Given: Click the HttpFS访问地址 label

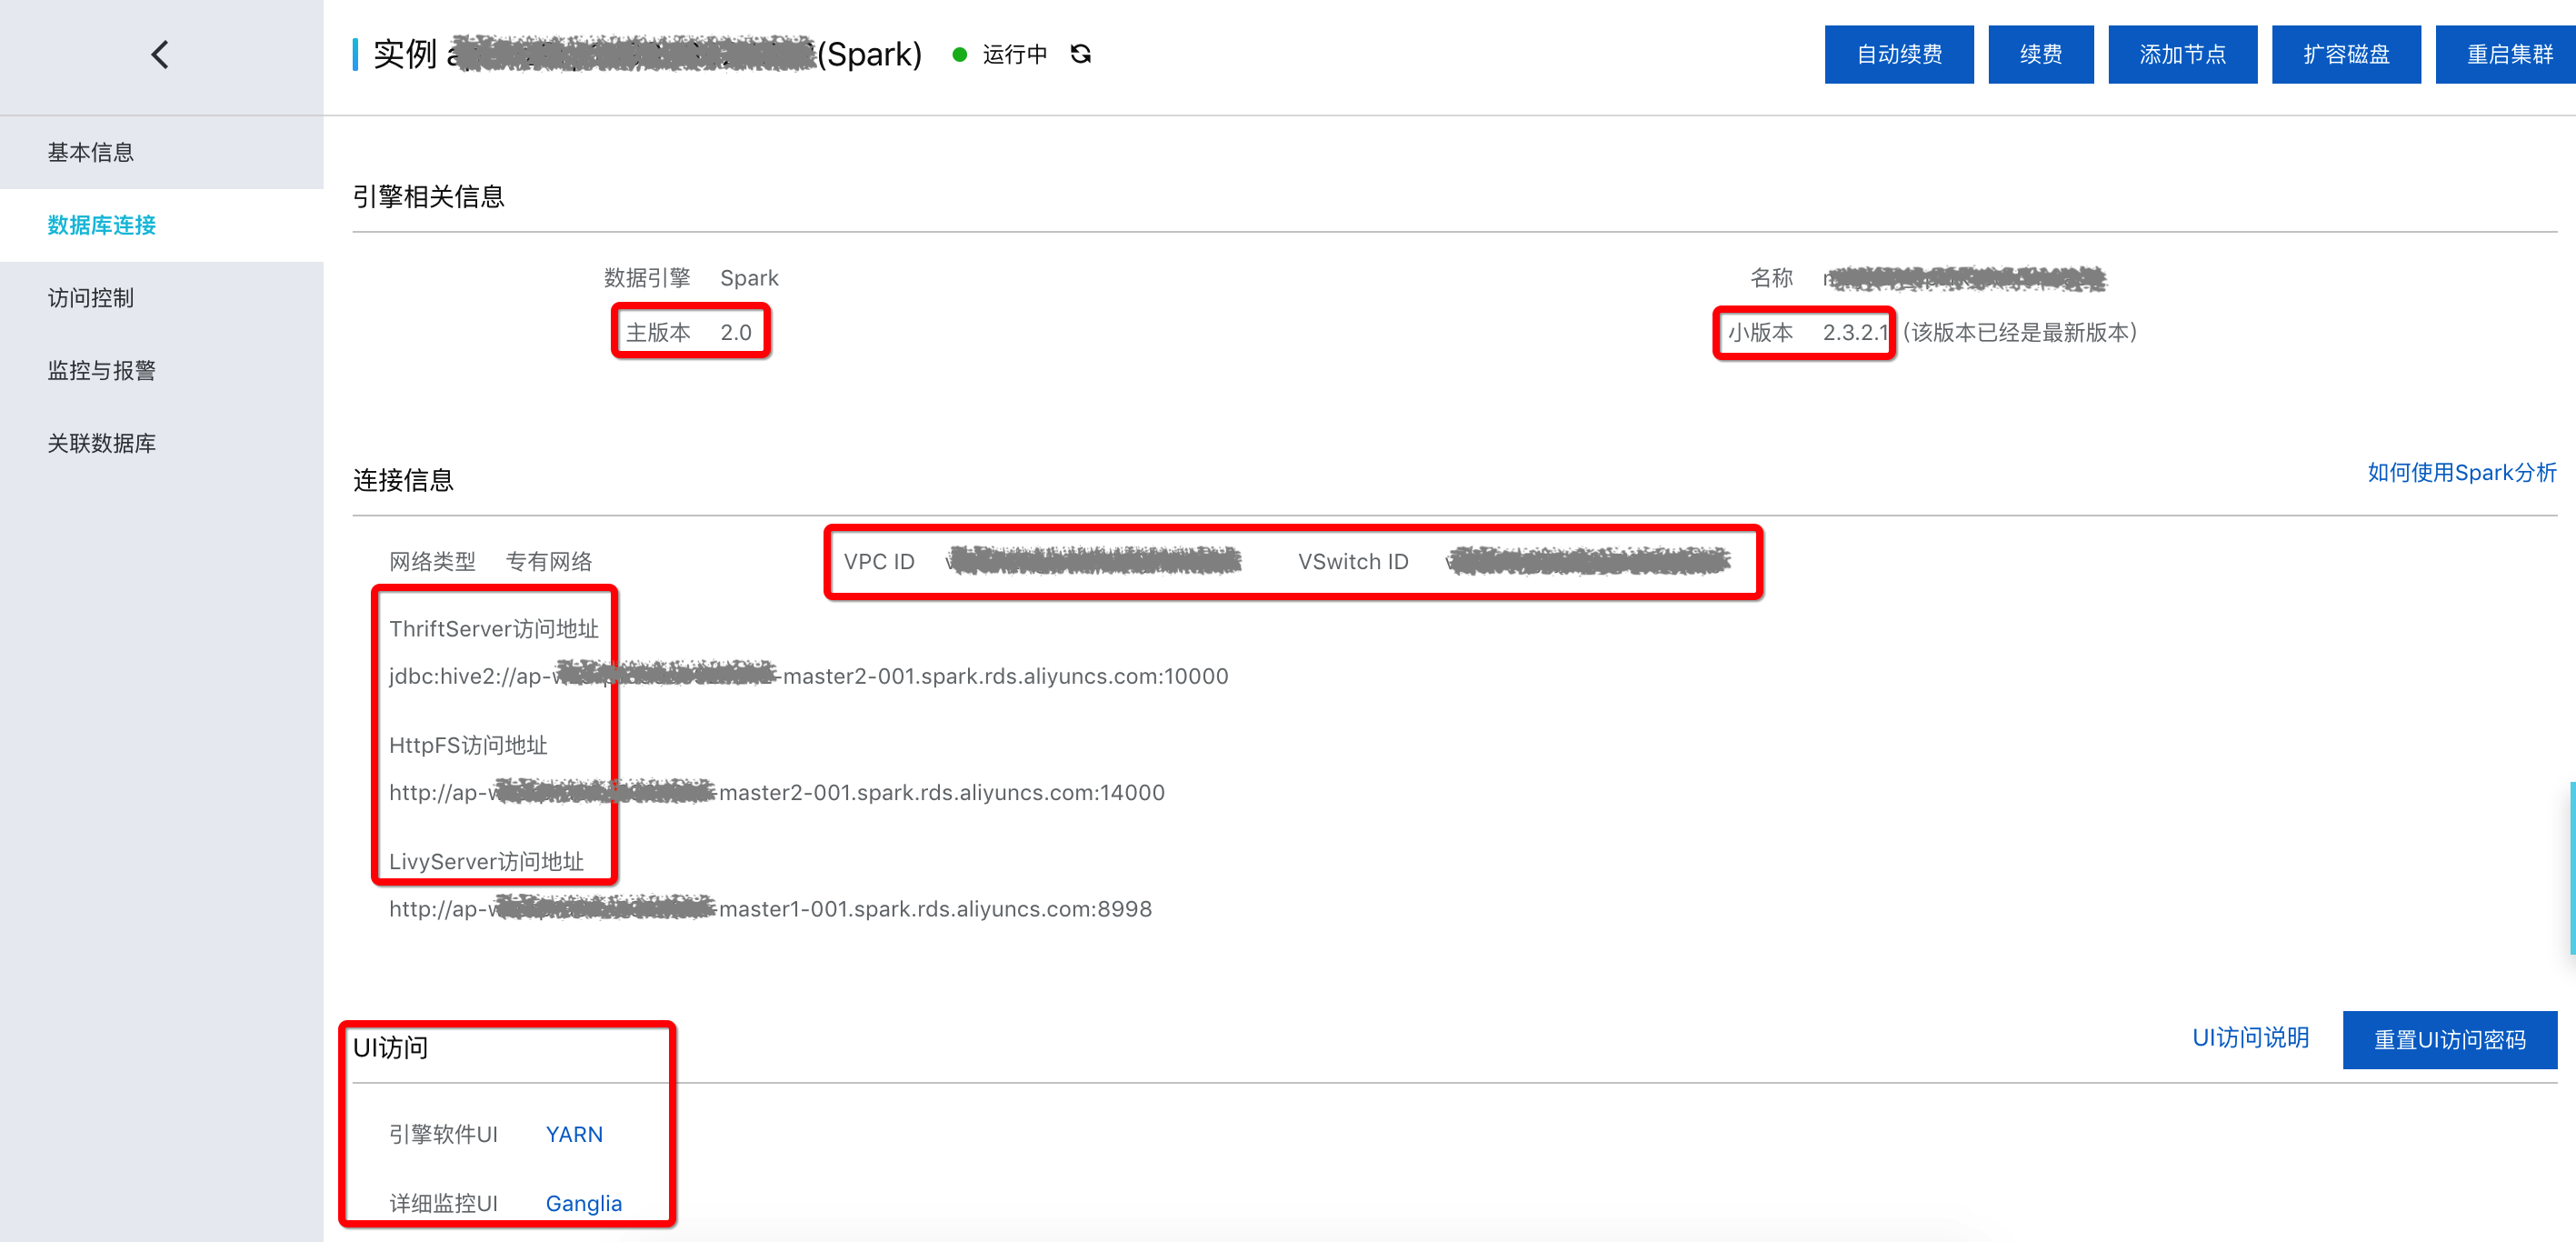Looking at the screenshot, I should tap(468, 745).
